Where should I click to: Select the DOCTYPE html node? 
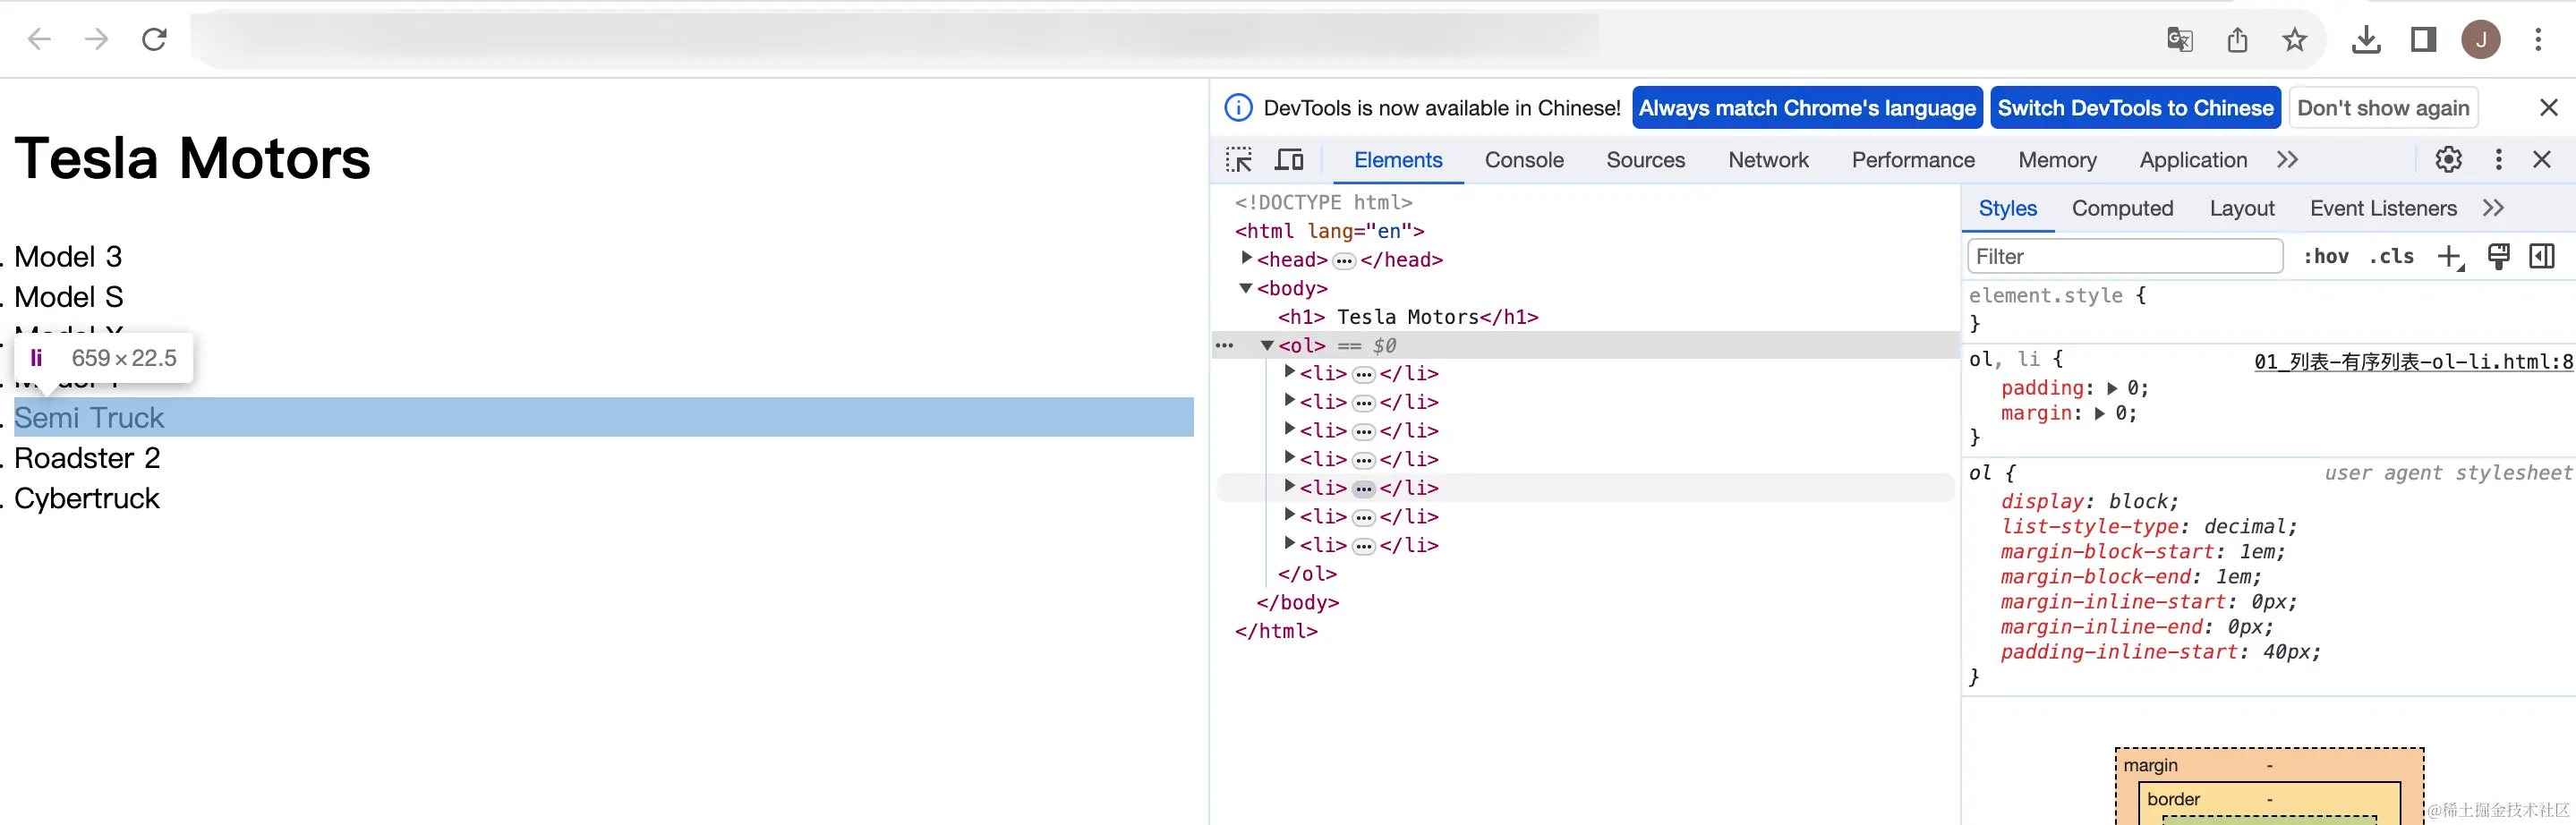pos(1323,202)
